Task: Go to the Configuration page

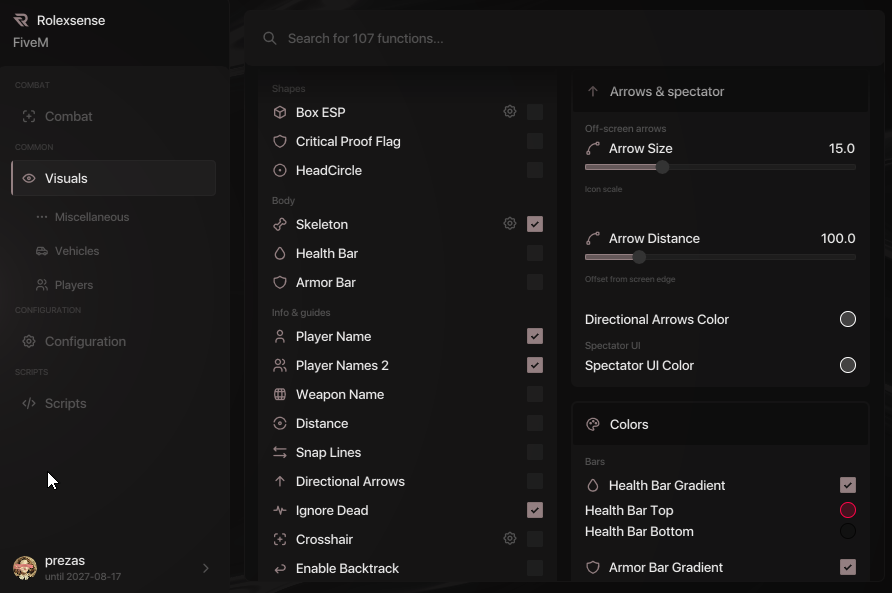Action: pos(114,341)
